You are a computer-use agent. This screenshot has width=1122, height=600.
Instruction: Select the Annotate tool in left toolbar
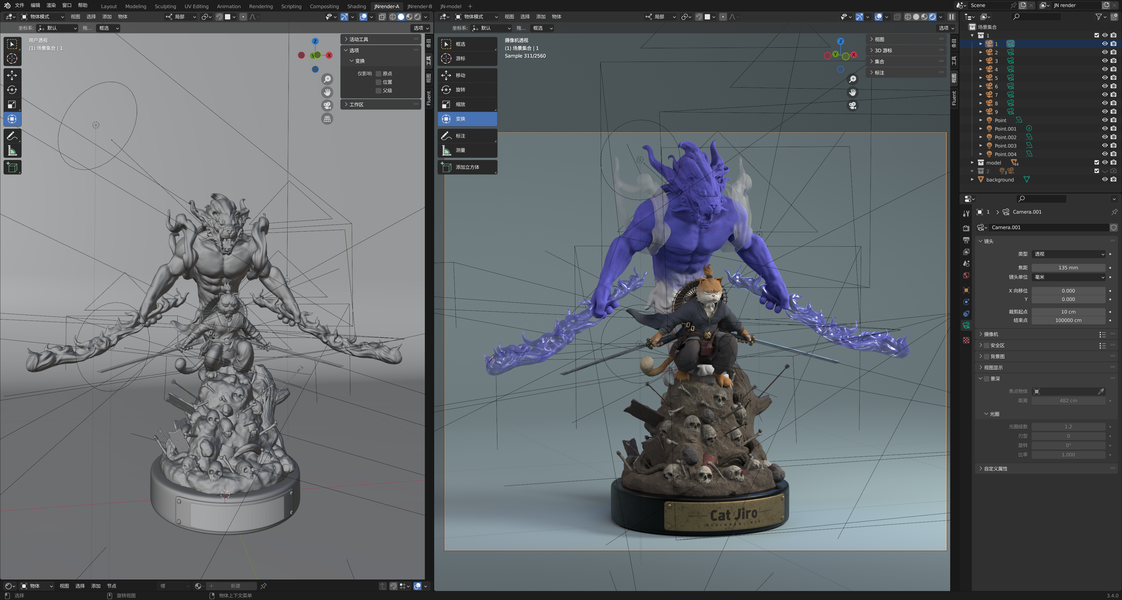click(12, 135)
